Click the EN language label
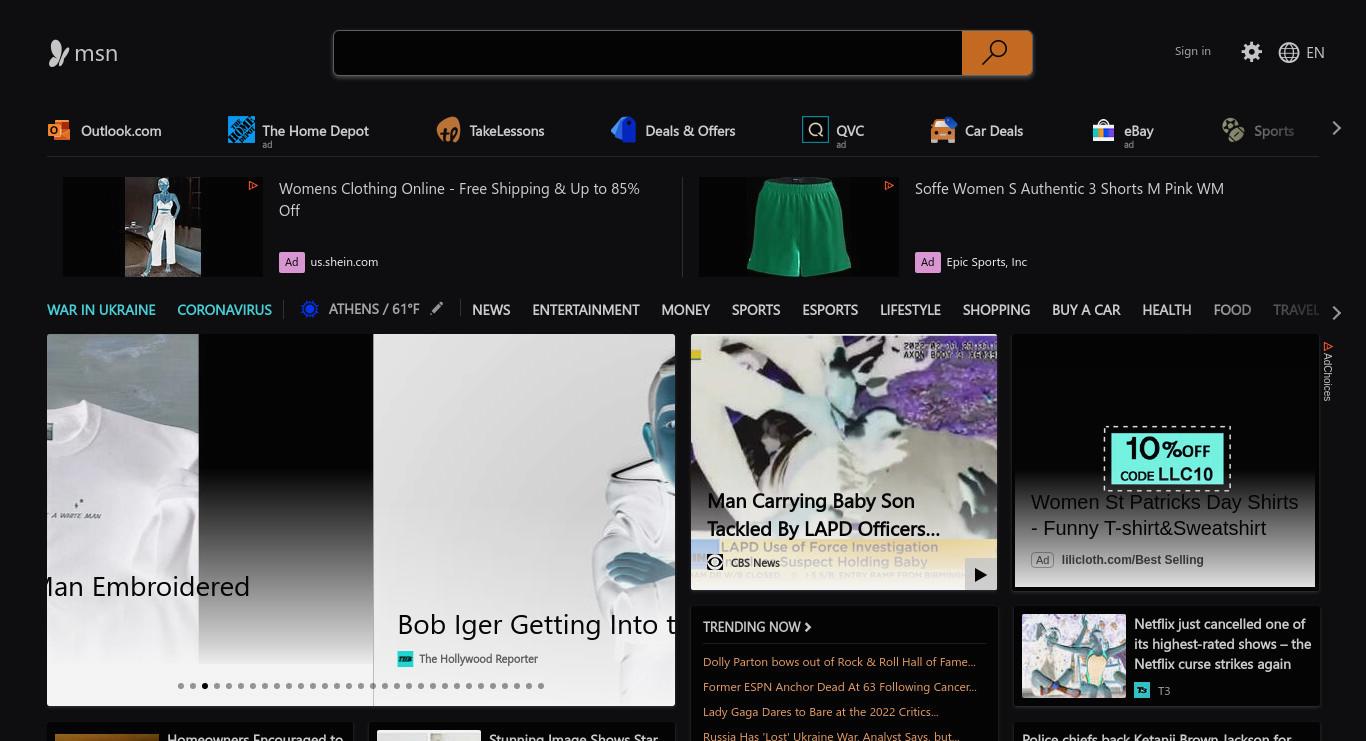Screen dimensions: 1366x741 coord(1315,53)
